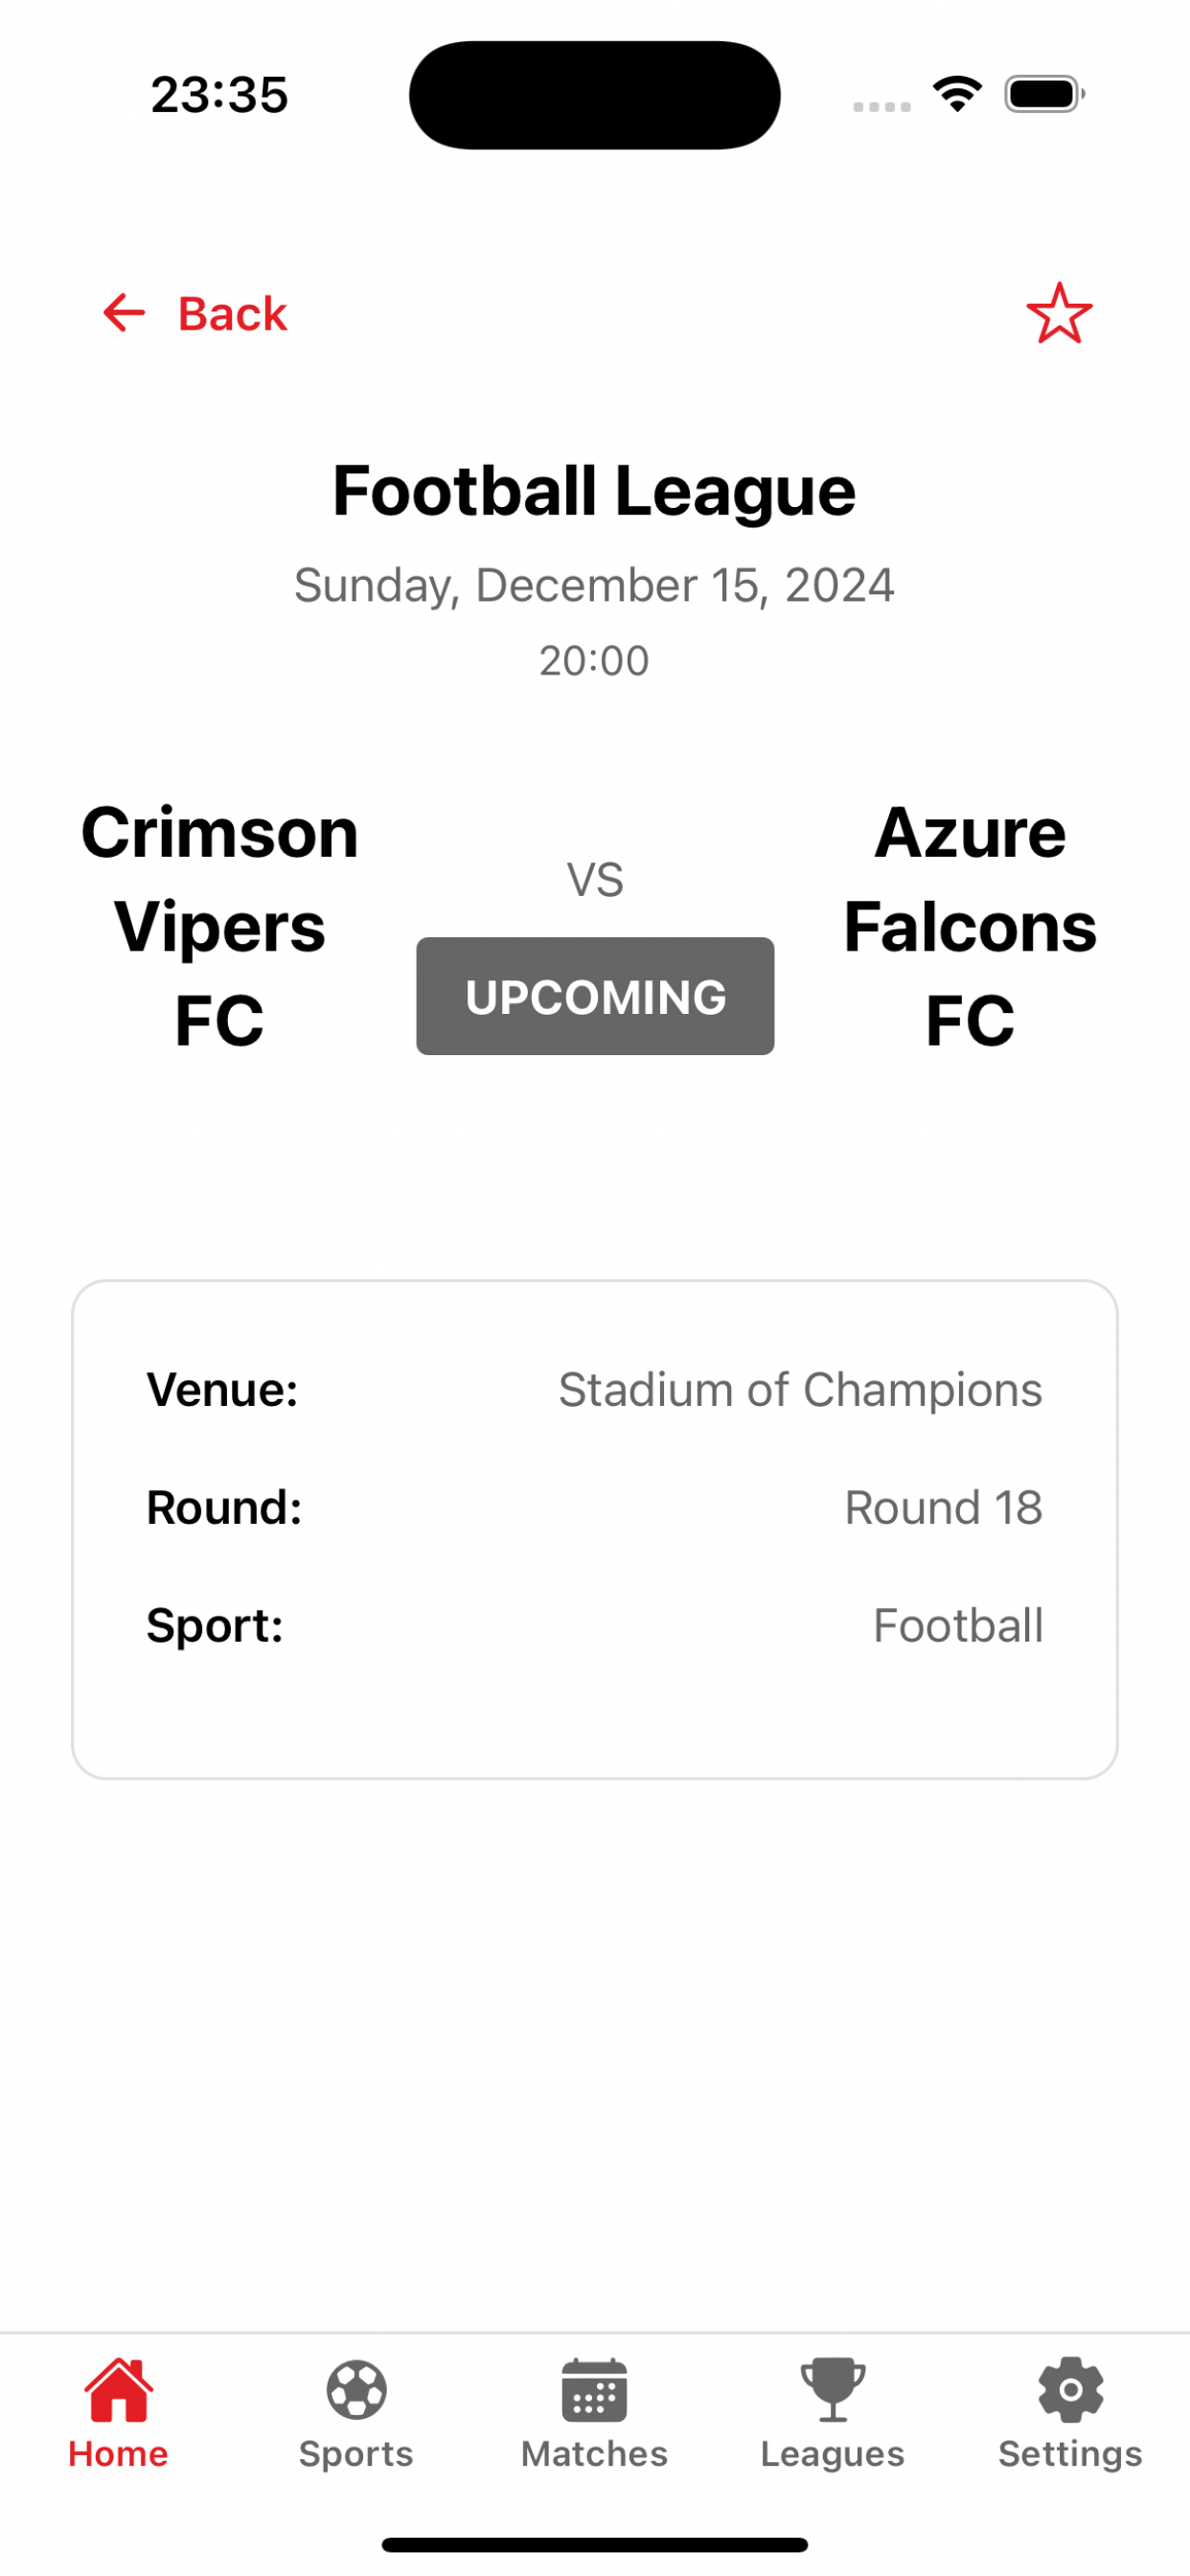Open the Matches calendar icon
Image resolution: width=1190 pixels, height=2576 pixels.
pos(595,2390)
